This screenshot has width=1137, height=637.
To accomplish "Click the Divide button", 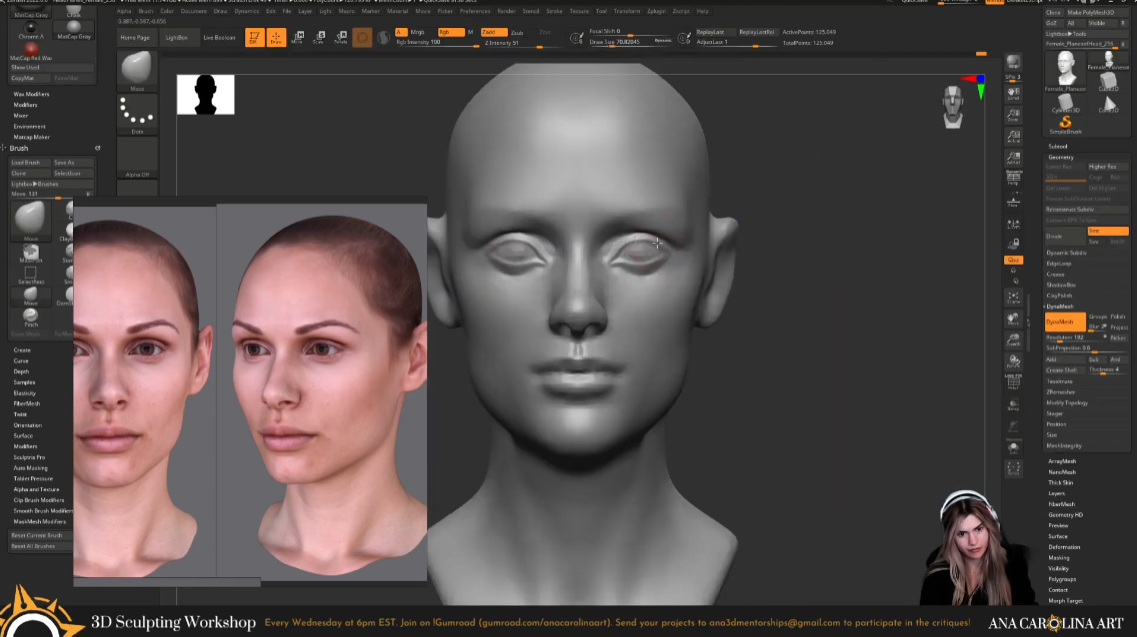I will tap(1064, 236).
